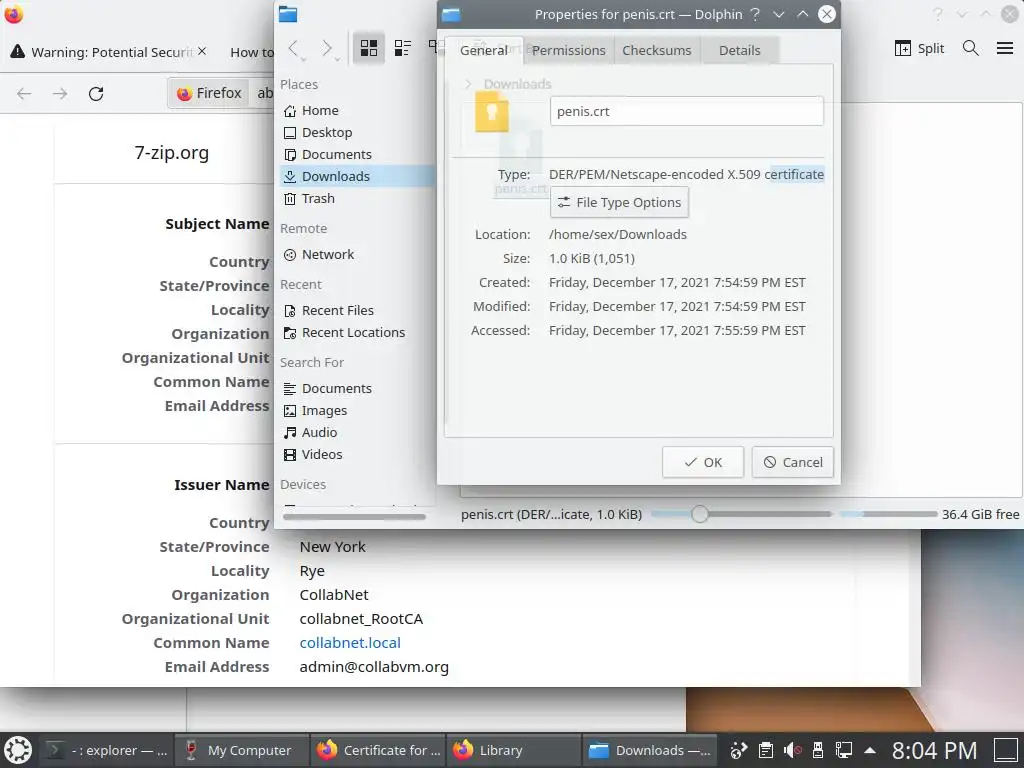Click Firefox forward arrow
This screenshot has height=768, width=1024.
[60, 93]
